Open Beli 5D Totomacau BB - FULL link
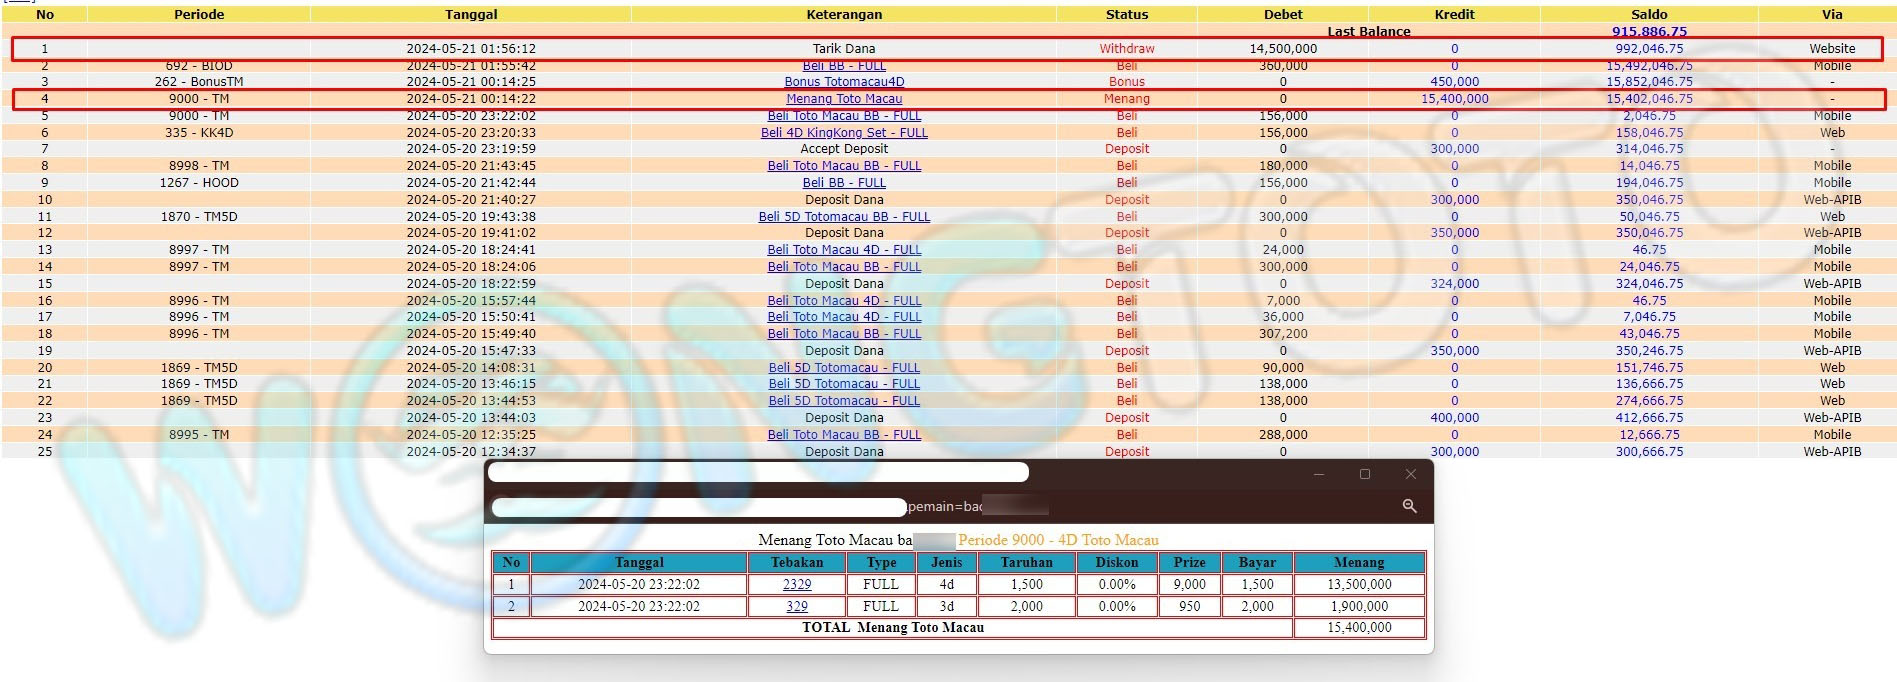 click(843, 216)
